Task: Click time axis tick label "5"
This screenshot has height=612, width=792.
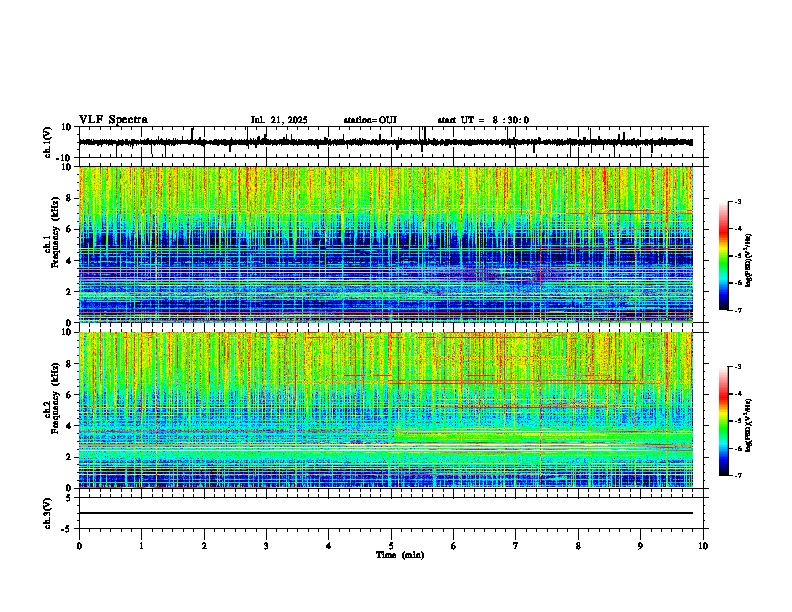Action: pos(391,546)
